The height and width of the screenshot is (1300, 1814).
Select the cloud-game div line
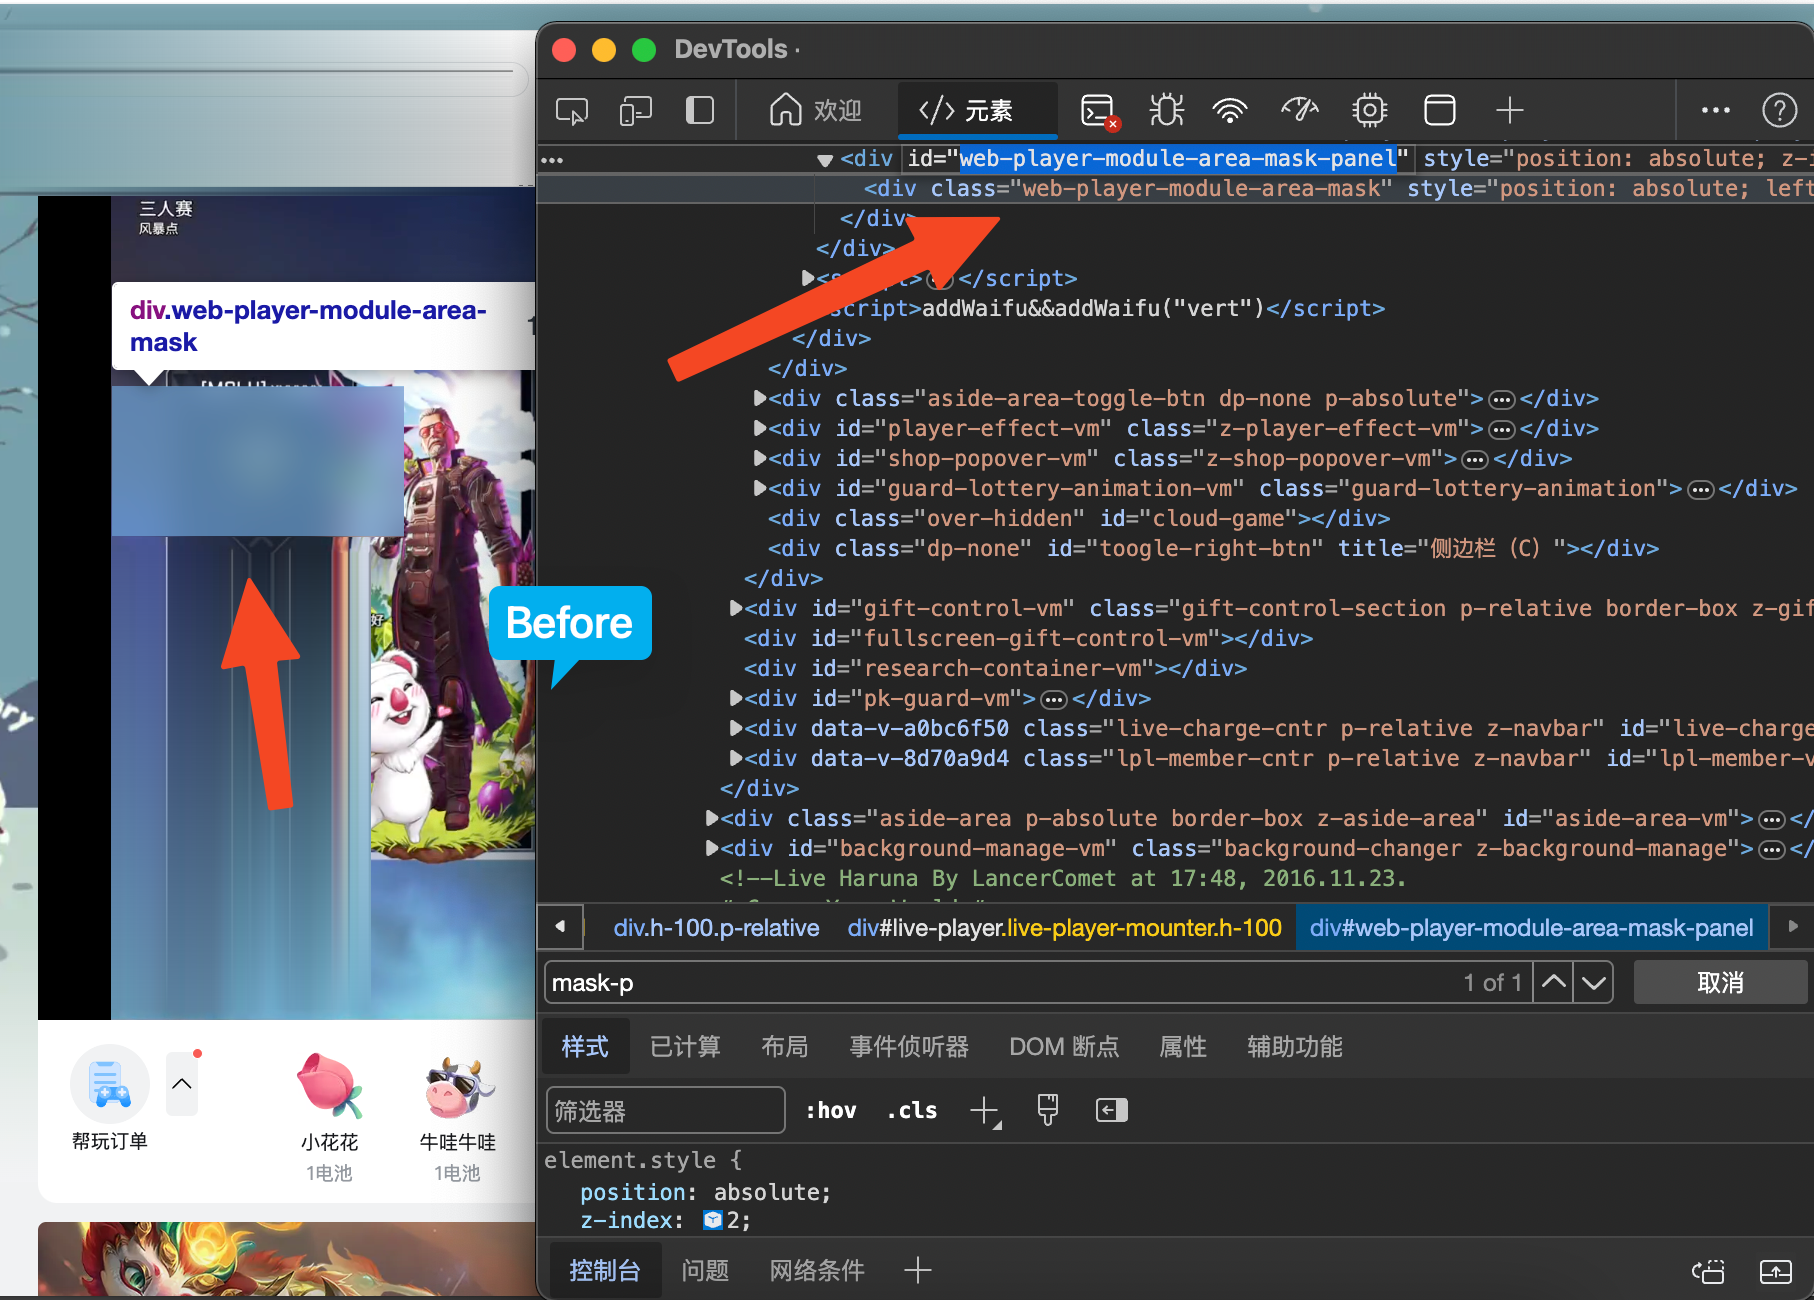(1078, 518)
